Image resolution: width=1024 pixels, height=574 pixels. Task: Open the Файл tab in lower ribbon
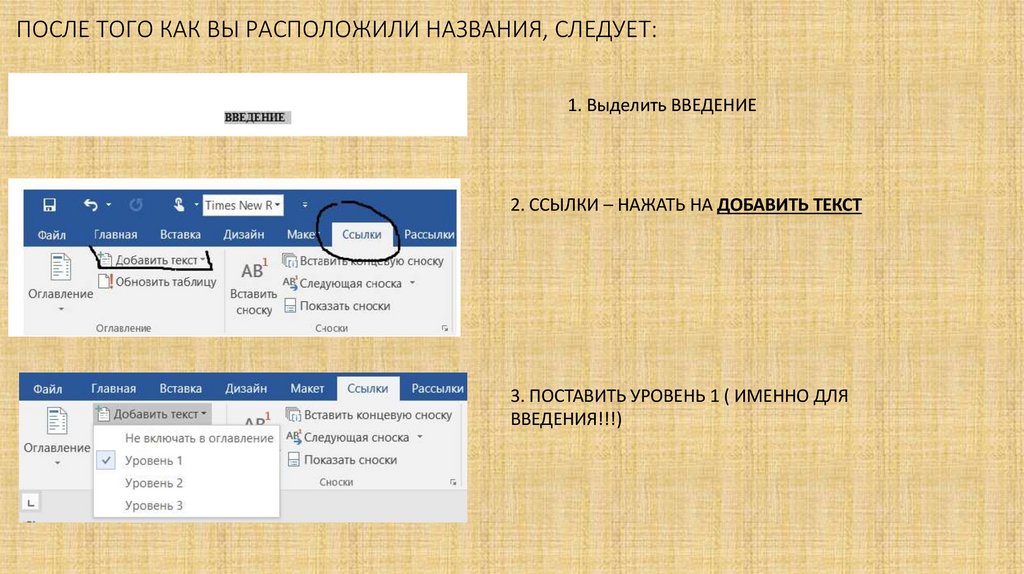pyautogui.click(x=48, y=389)
